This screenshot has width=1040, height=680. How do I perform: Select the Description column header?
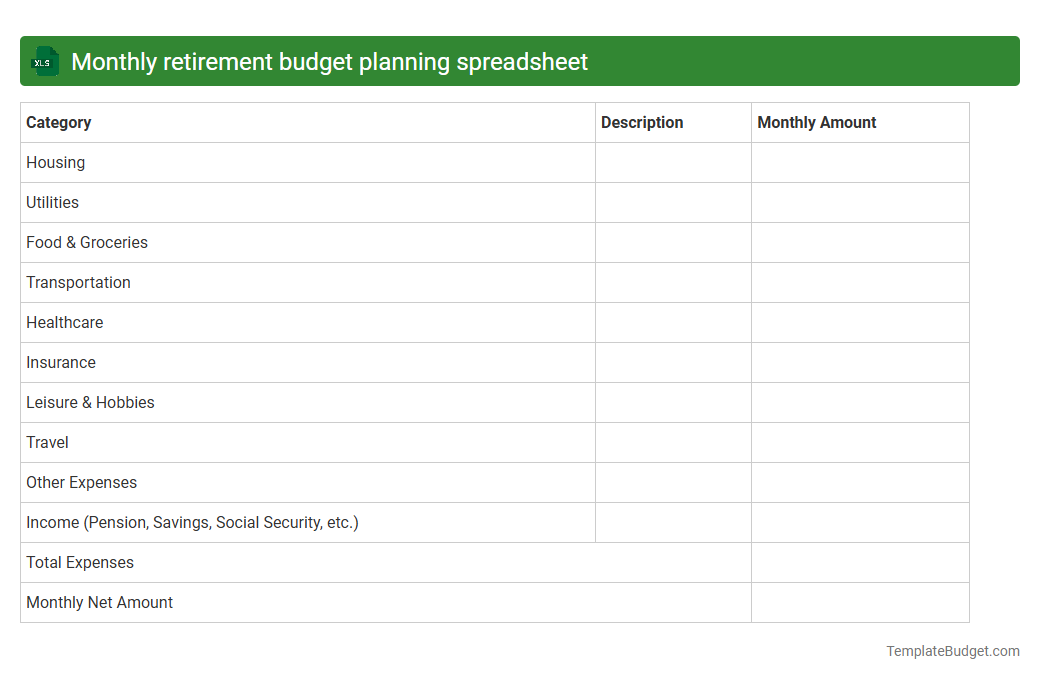pyautogui.click(x=642, y=122)
